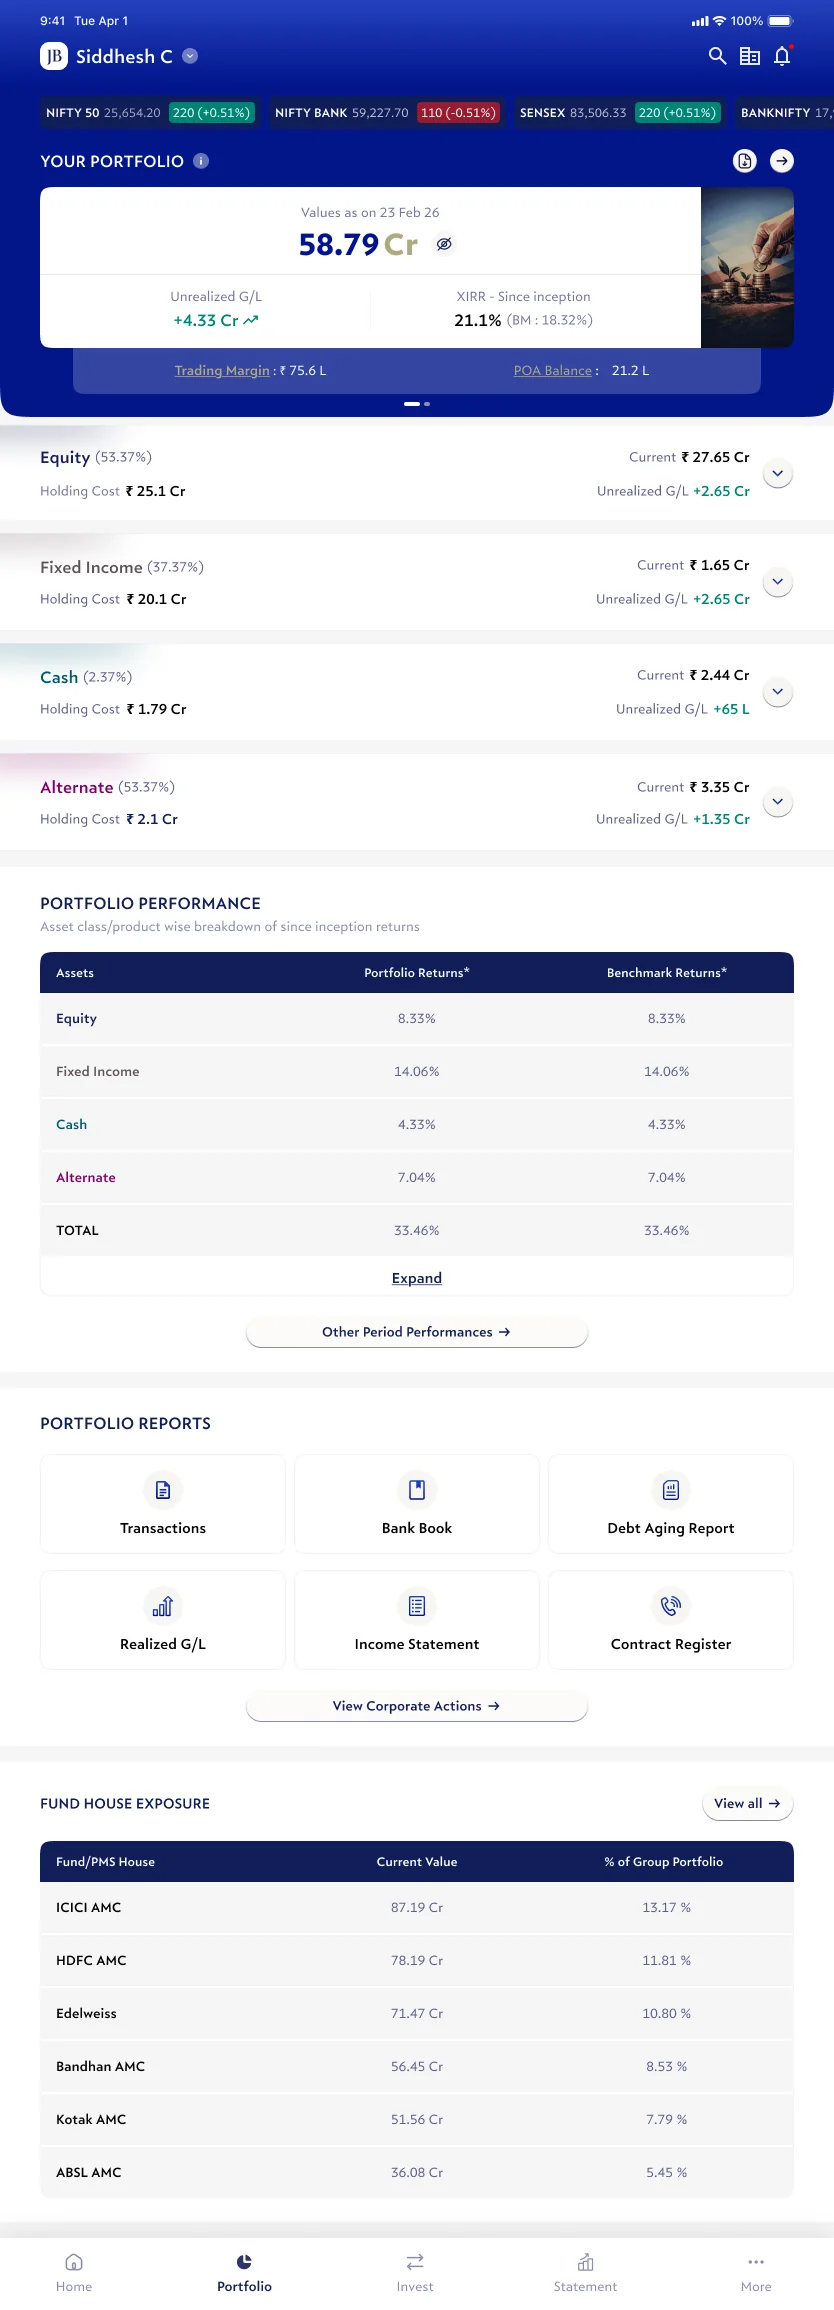
Task: Open Contract Register report tile
Action: pos(671,1620)
